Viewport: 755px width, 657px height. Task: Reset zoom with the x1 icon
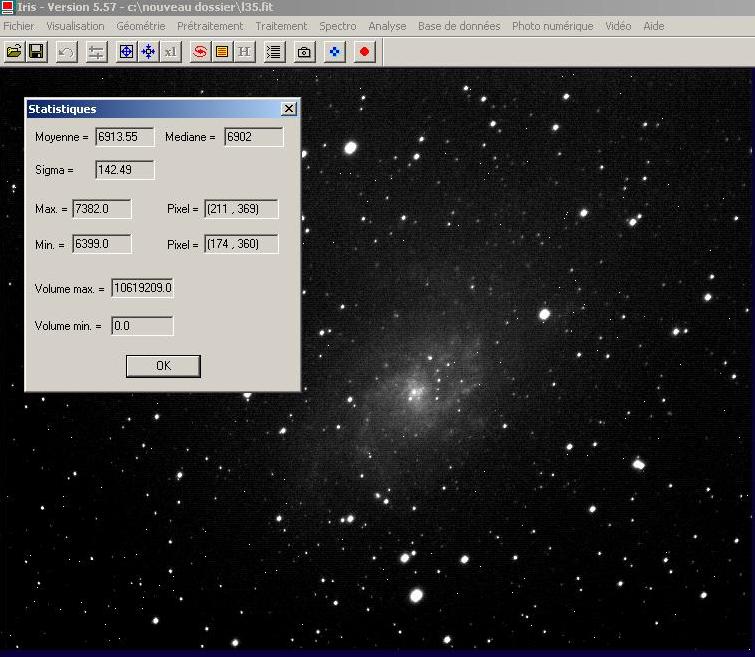[x=170, y=51]
